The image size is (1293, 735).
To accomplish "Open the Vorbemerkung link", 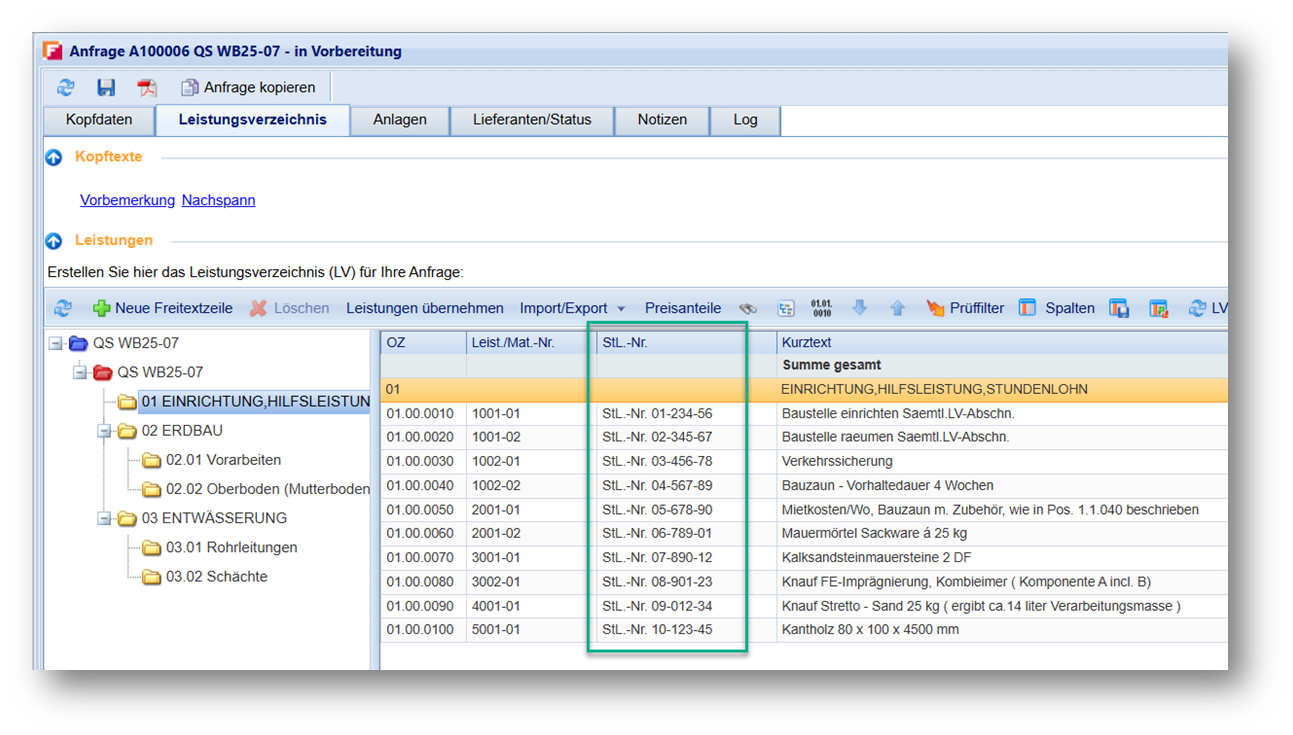I will point(127,200).
